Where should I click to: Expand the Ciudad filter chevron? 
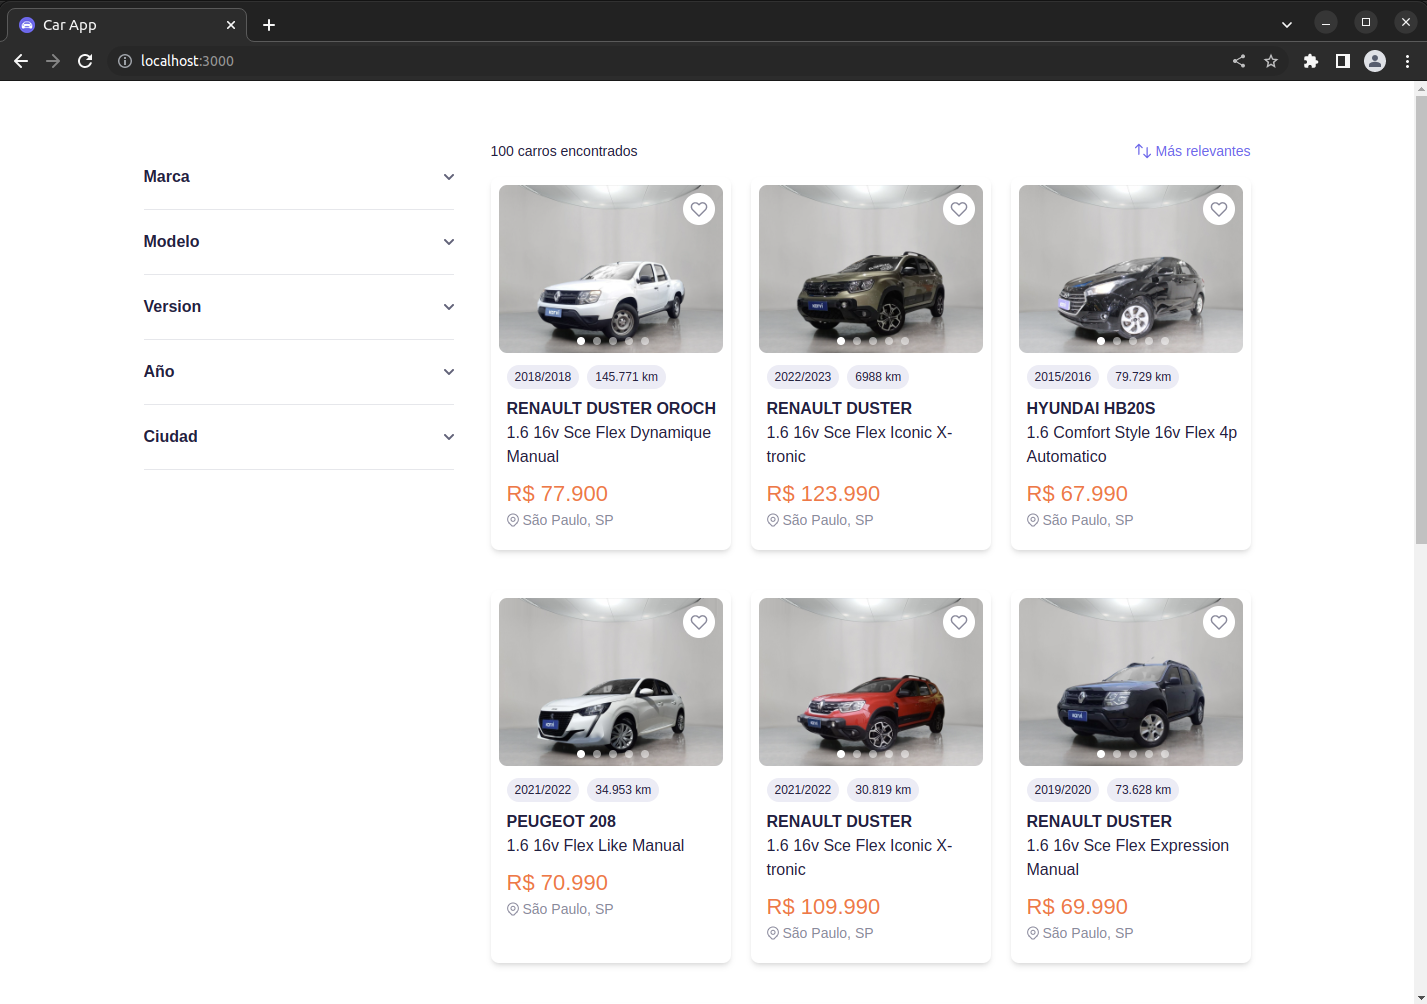point(449,437)
